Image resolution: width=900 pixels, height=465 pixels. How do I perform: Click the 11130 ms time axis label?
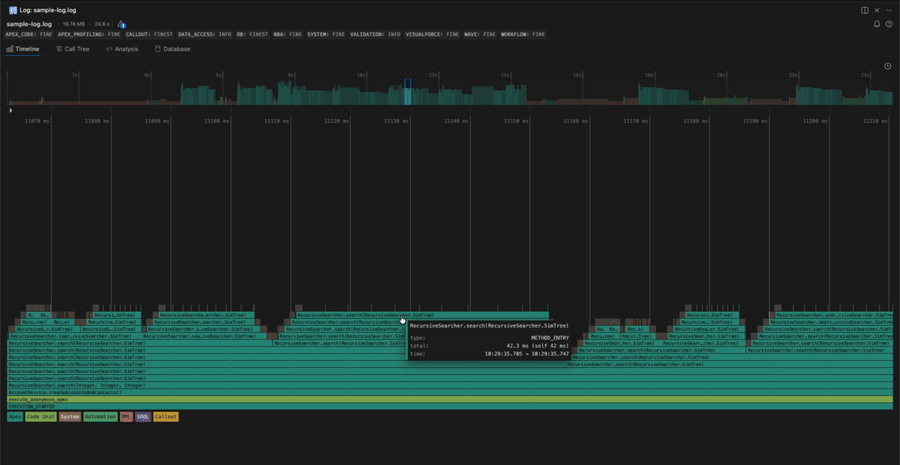click(x=397, y=121)
